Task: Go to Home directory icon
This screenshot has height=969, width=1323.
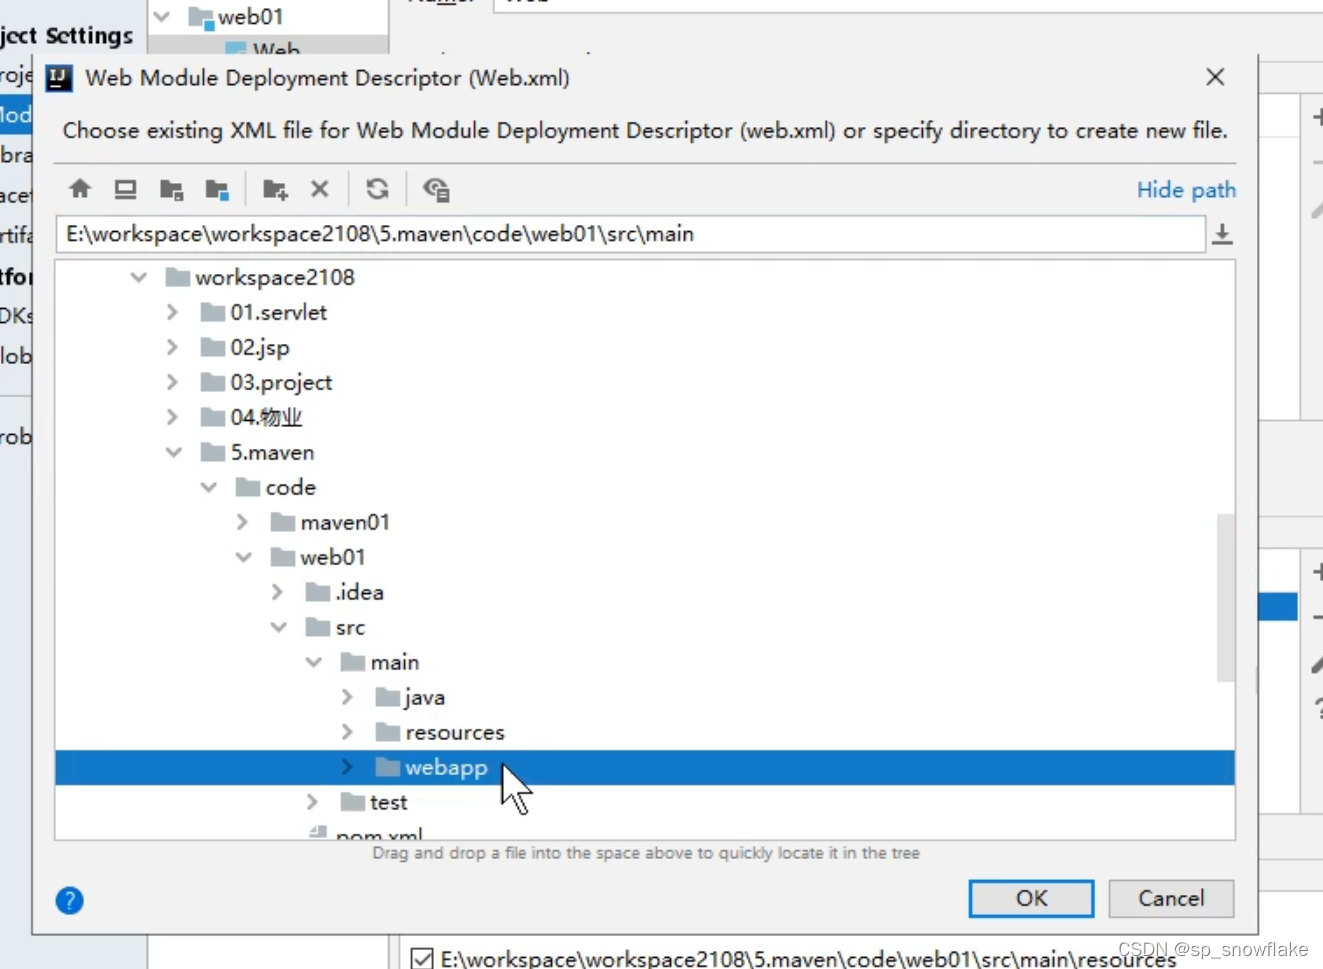Action: coord(80,189)
